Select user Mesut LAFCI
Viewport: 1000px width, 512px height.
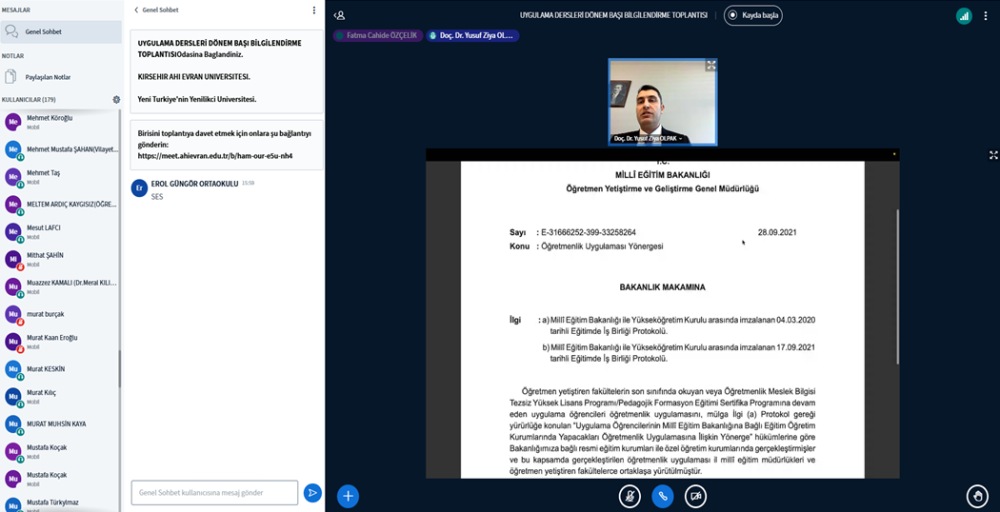tap(61, 231)
